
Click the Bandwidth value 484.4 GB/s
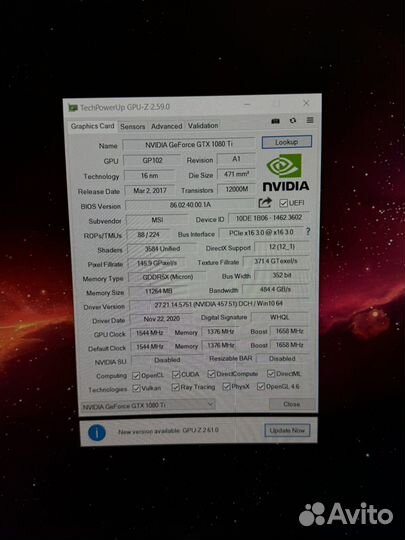coord(276,289)
